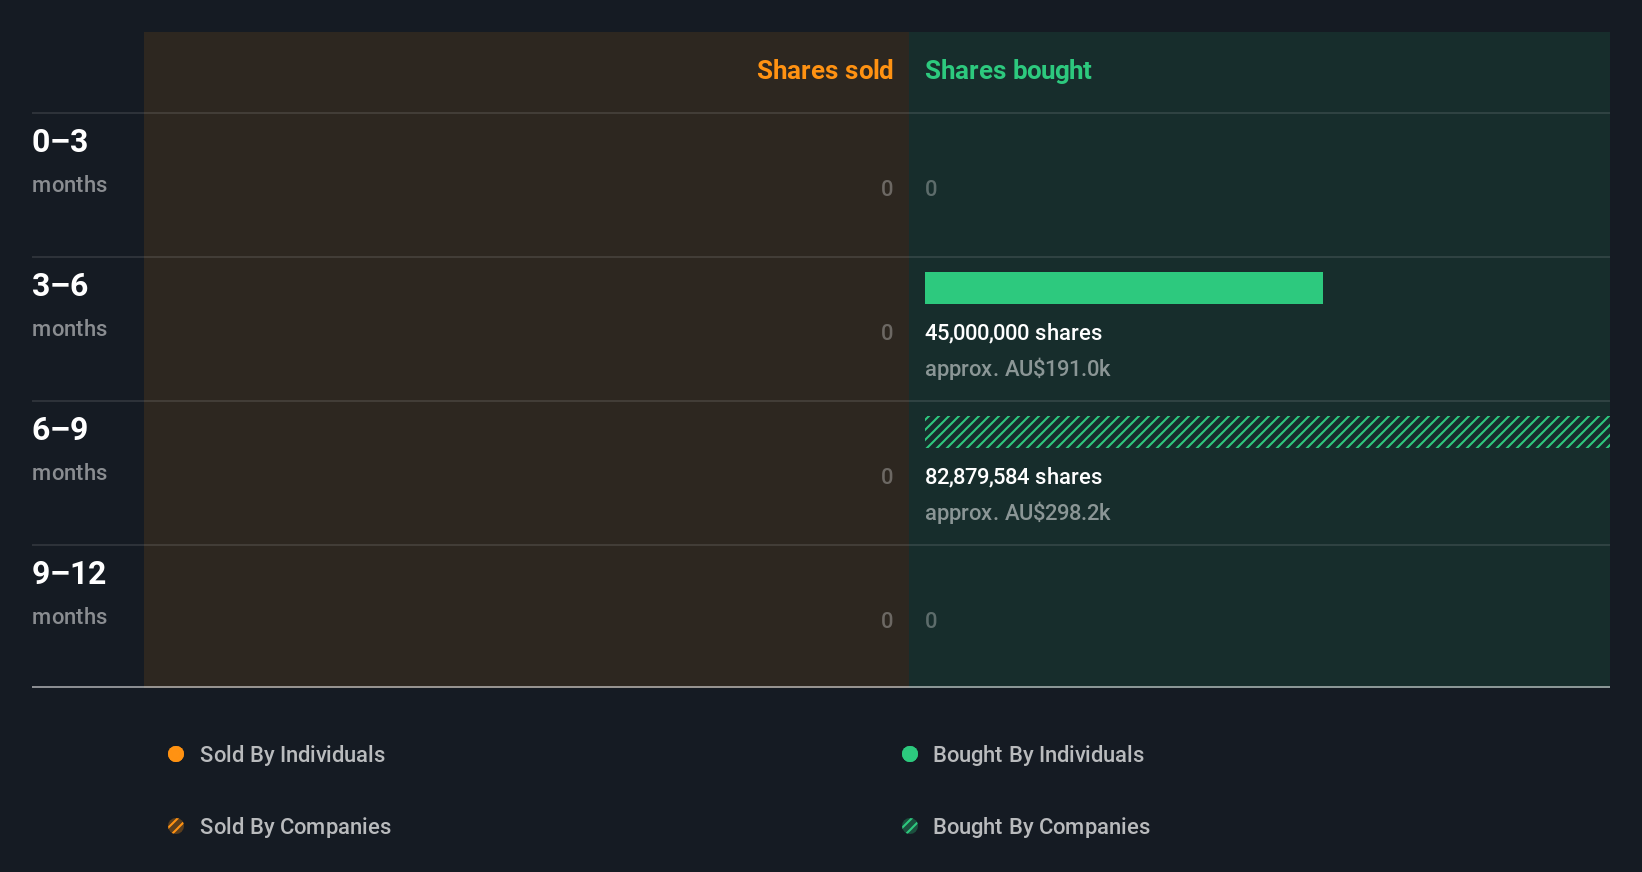The width and height of the screenshot is (1642, 872).
Task: Click the orange Sold By Individuals legend dot
Action: tap(176, 754)
